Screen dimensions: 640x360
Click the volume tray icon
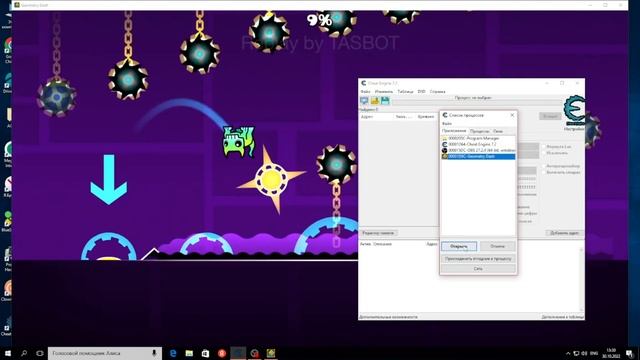584,353
